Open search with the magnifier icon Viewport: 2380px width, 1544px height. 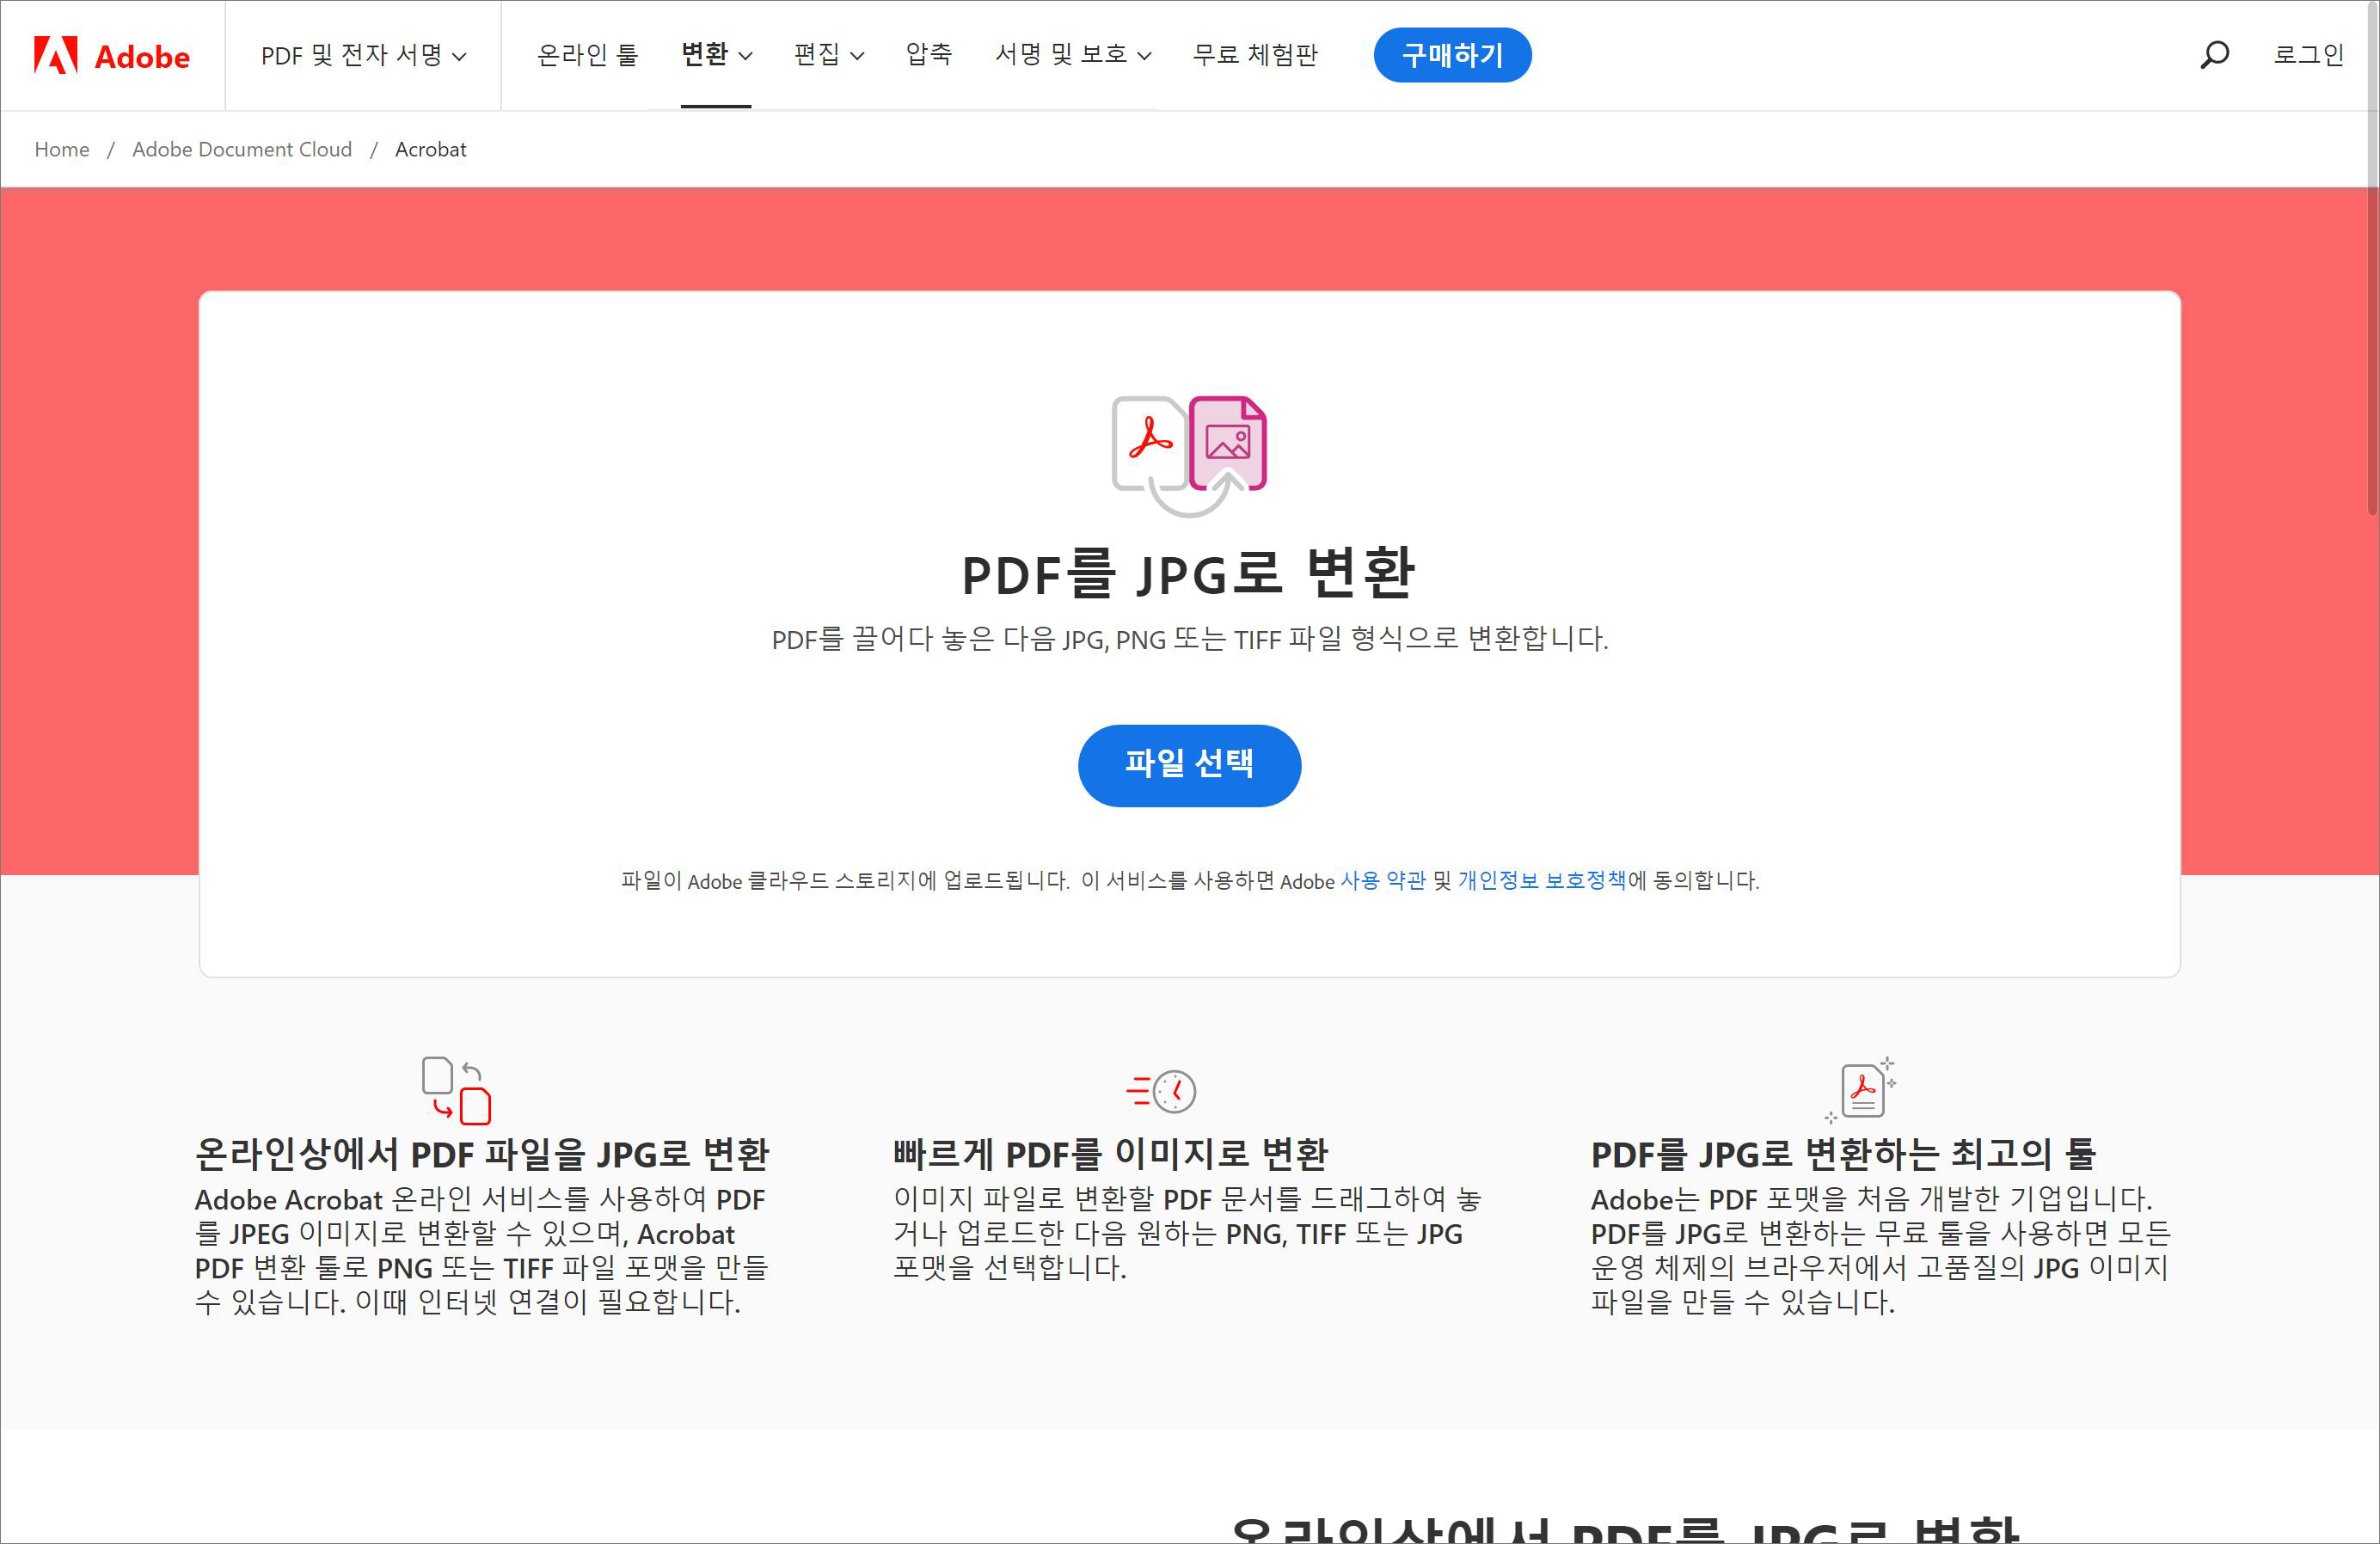(x=2214, y=54)
